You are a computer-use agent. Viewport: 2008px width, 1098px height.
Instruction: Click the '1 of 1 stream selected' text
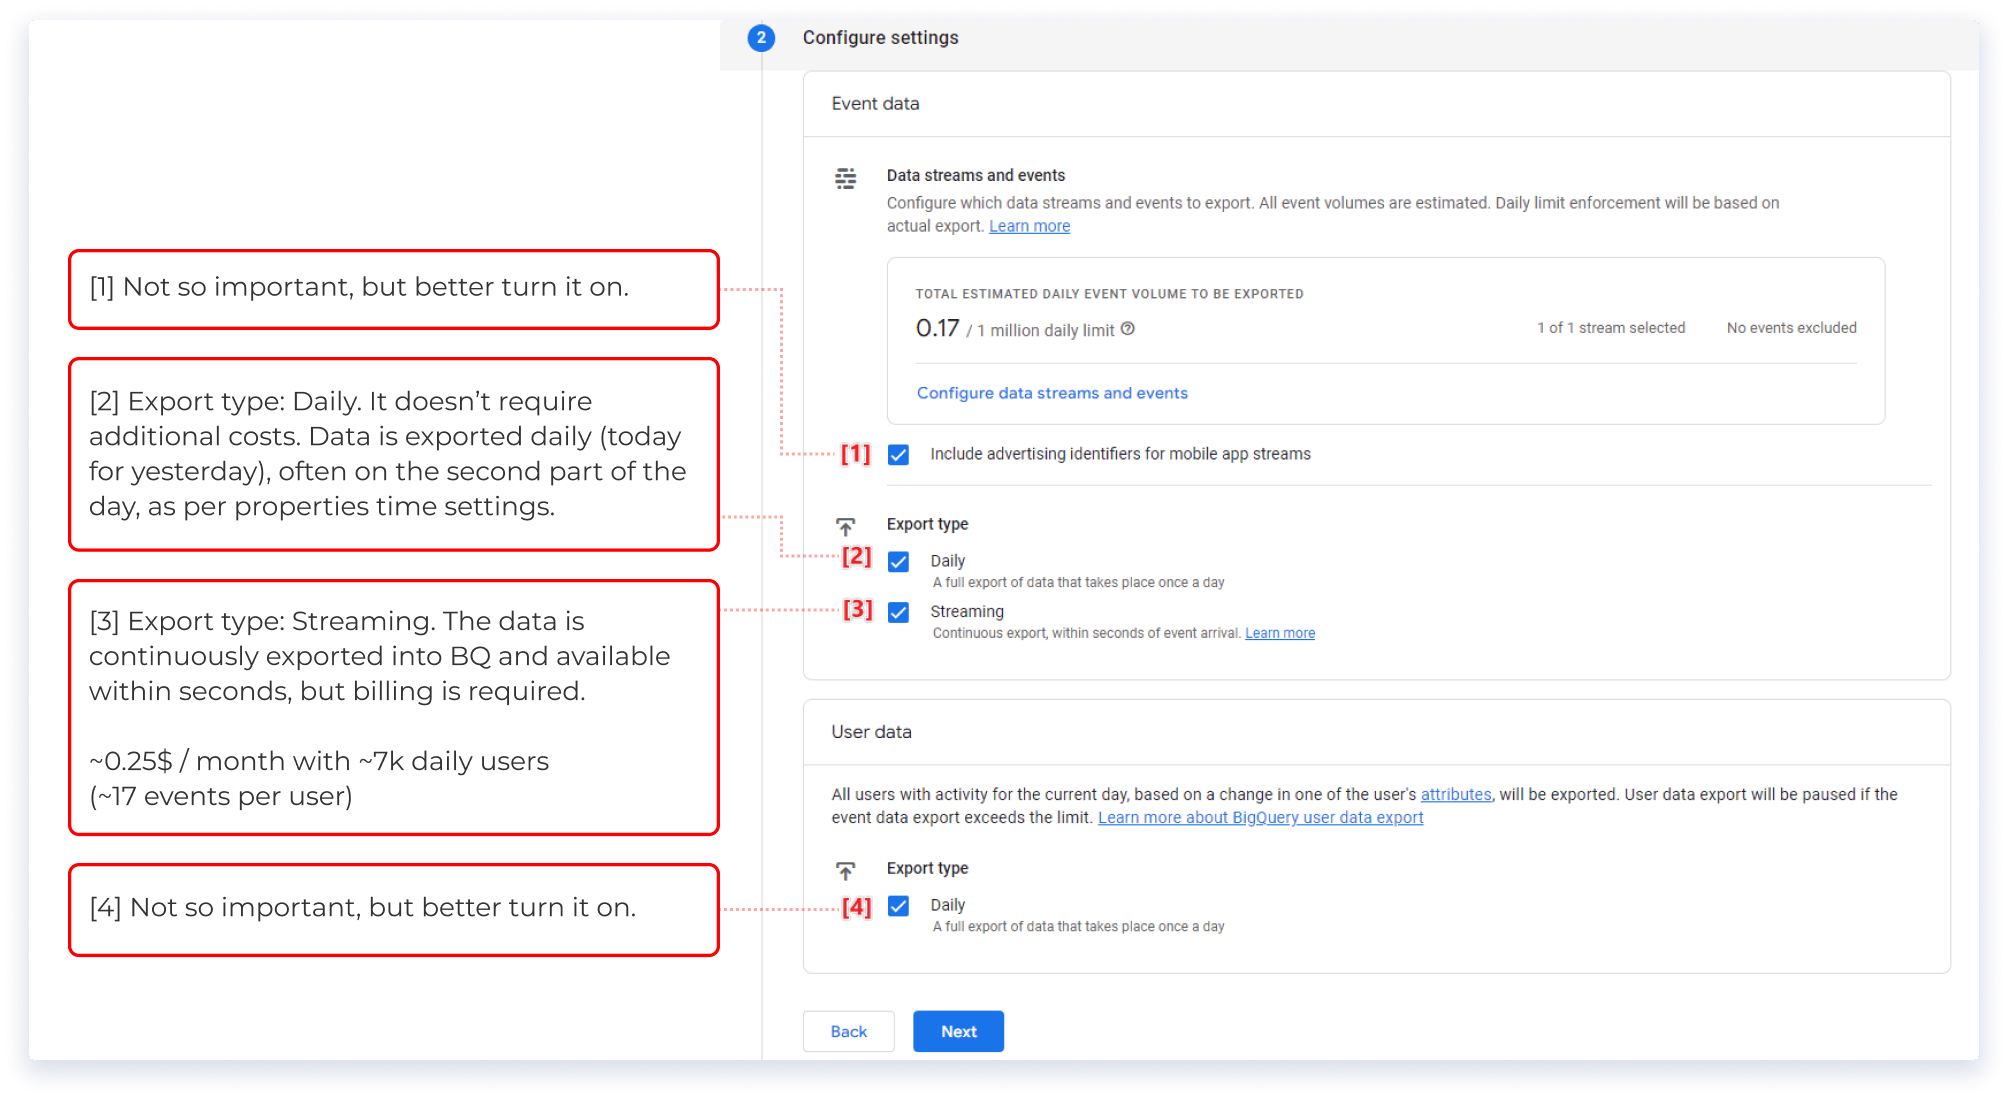click(1611, 328)
